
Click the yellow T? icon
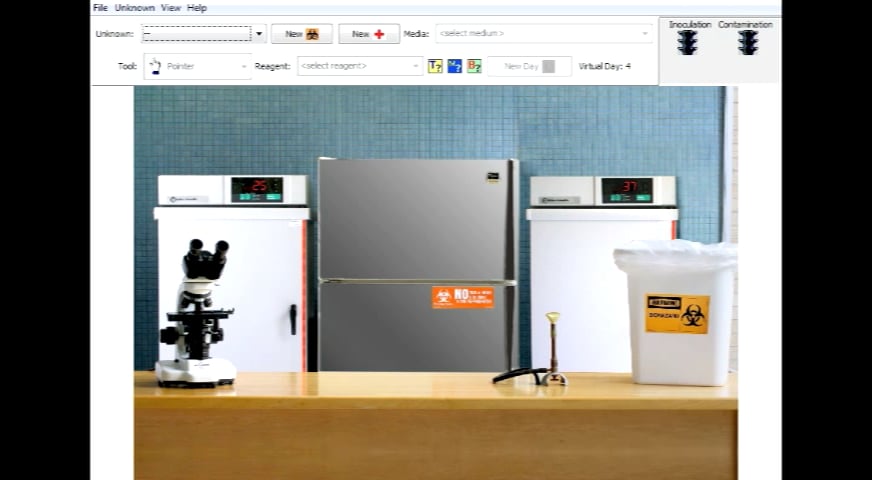pos(435,66)
